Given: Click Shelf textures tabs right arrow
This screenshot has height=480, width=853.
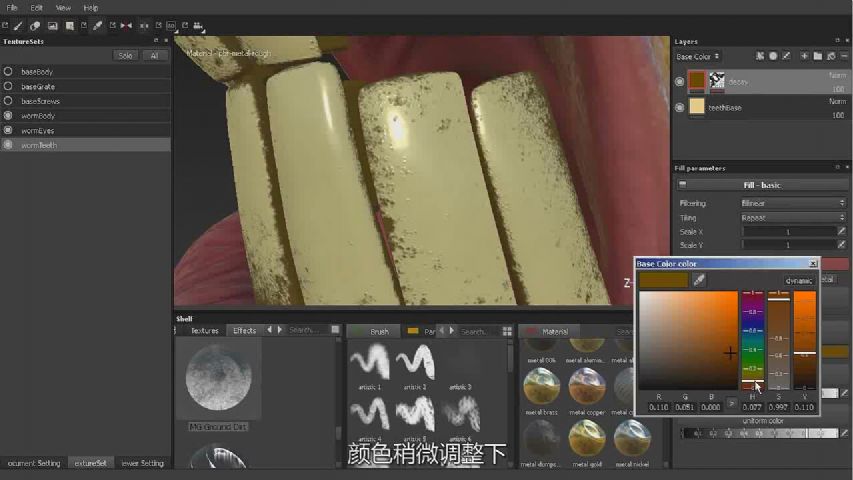Looking at the screenshot, I should coord(280,330).
